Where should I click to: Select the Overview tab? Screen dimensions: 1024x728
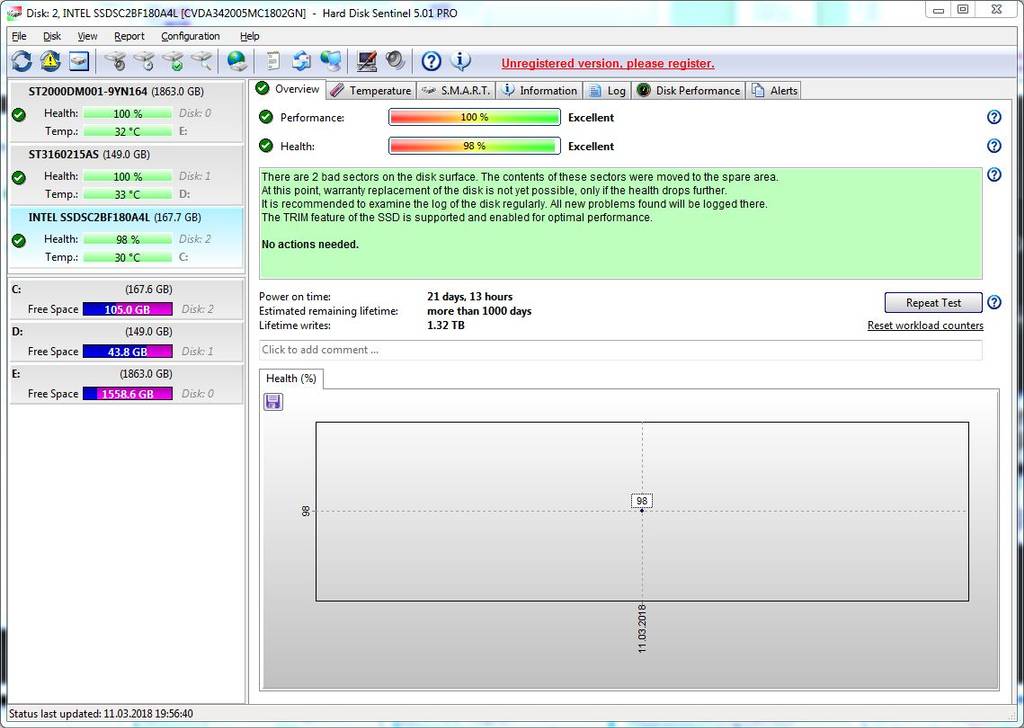[x=288, y=89]
